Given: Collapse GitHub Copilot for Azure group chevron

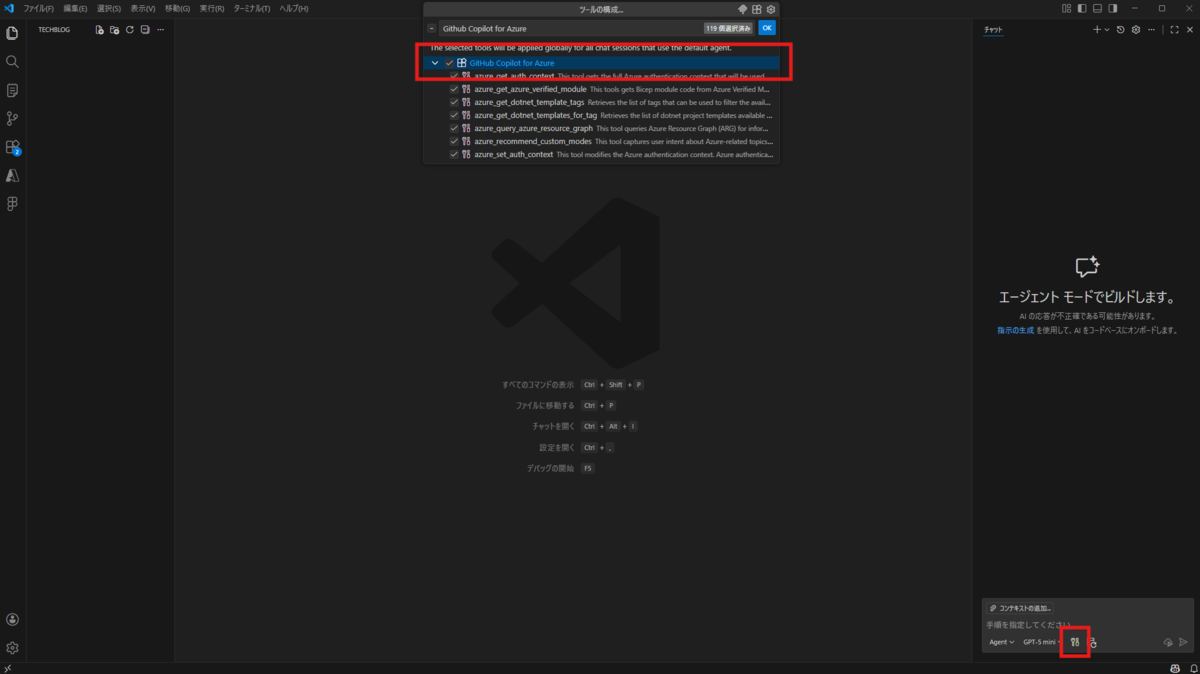Looking at the screenshot, I should tap(435, 63).
